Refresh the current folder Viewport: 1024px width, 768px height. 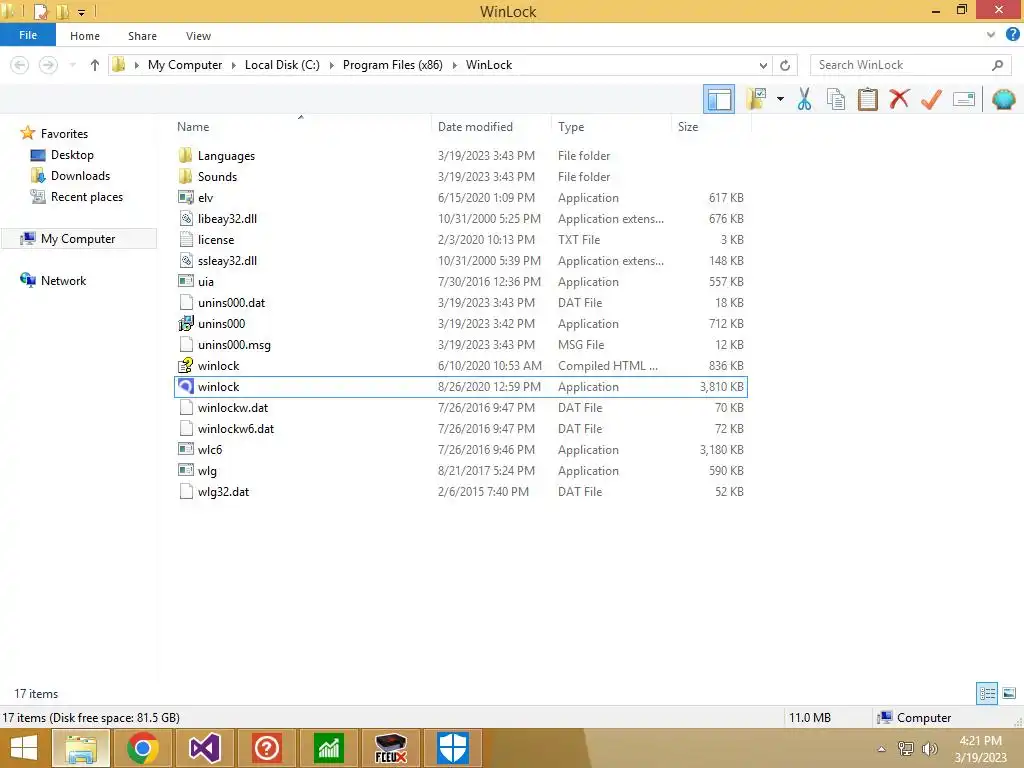tap(785, 65)
